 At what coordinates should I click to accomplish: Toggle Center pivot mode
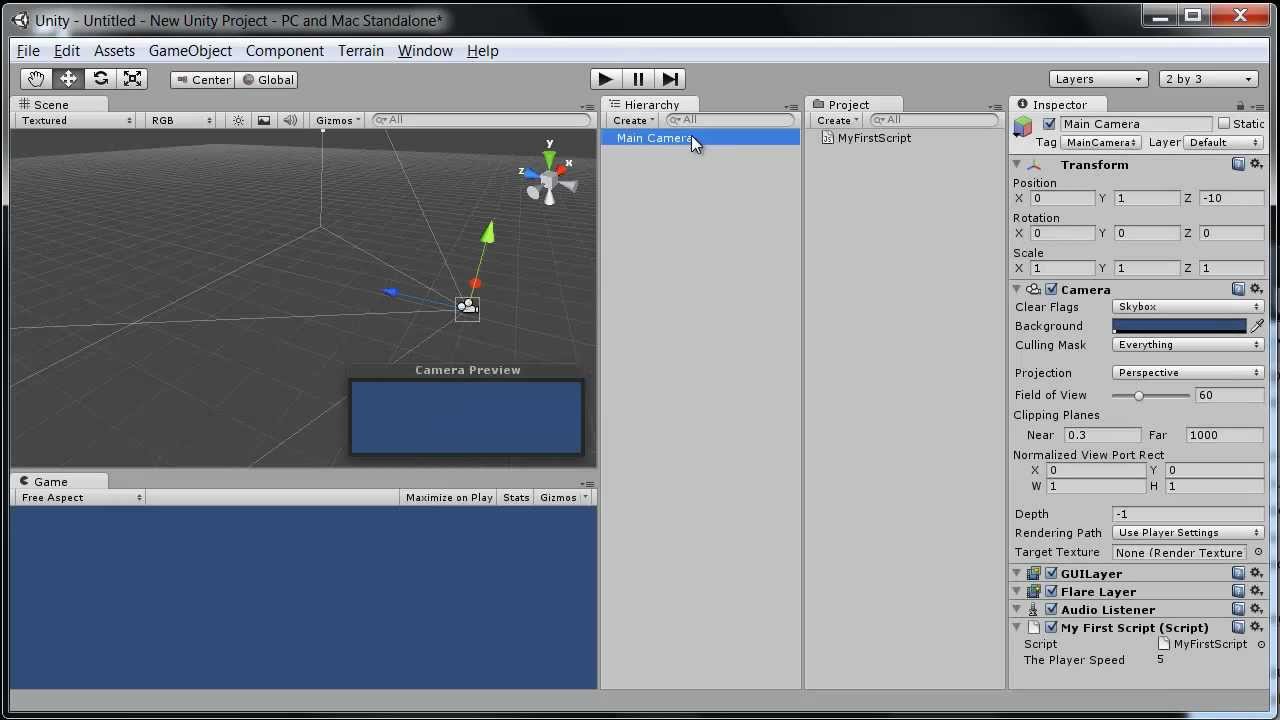click(203, 80)
